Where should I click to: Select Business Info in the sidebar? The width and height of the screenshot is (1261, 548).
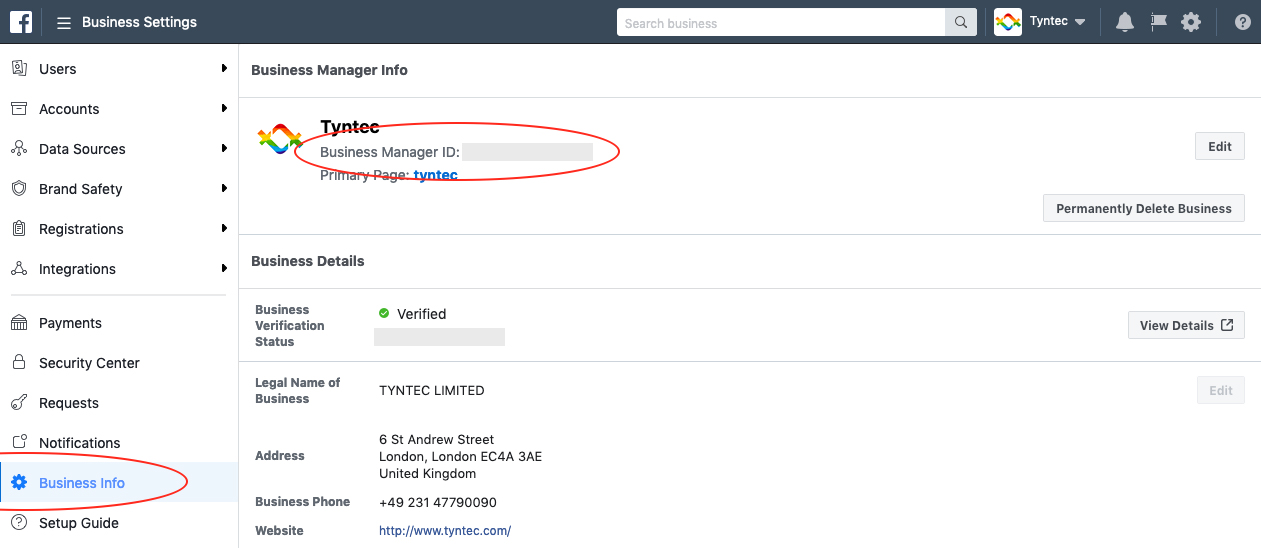pyautogui.click(x=119, y=483)
